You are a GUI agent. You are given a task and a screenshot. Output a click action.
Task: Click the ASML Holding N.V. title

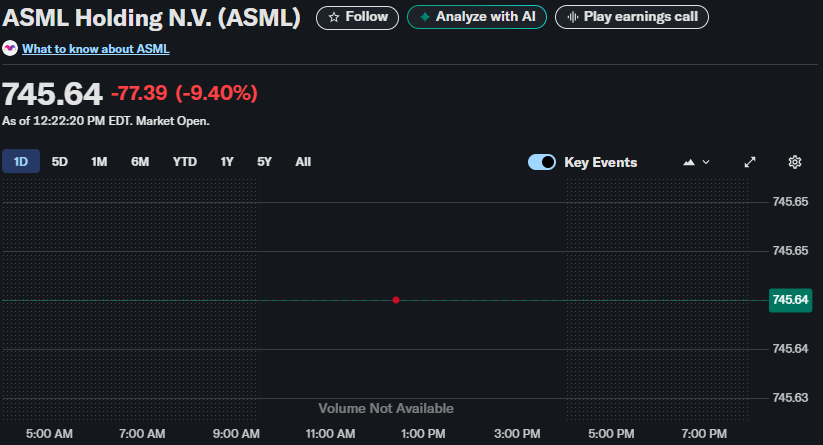click(151, 18)
